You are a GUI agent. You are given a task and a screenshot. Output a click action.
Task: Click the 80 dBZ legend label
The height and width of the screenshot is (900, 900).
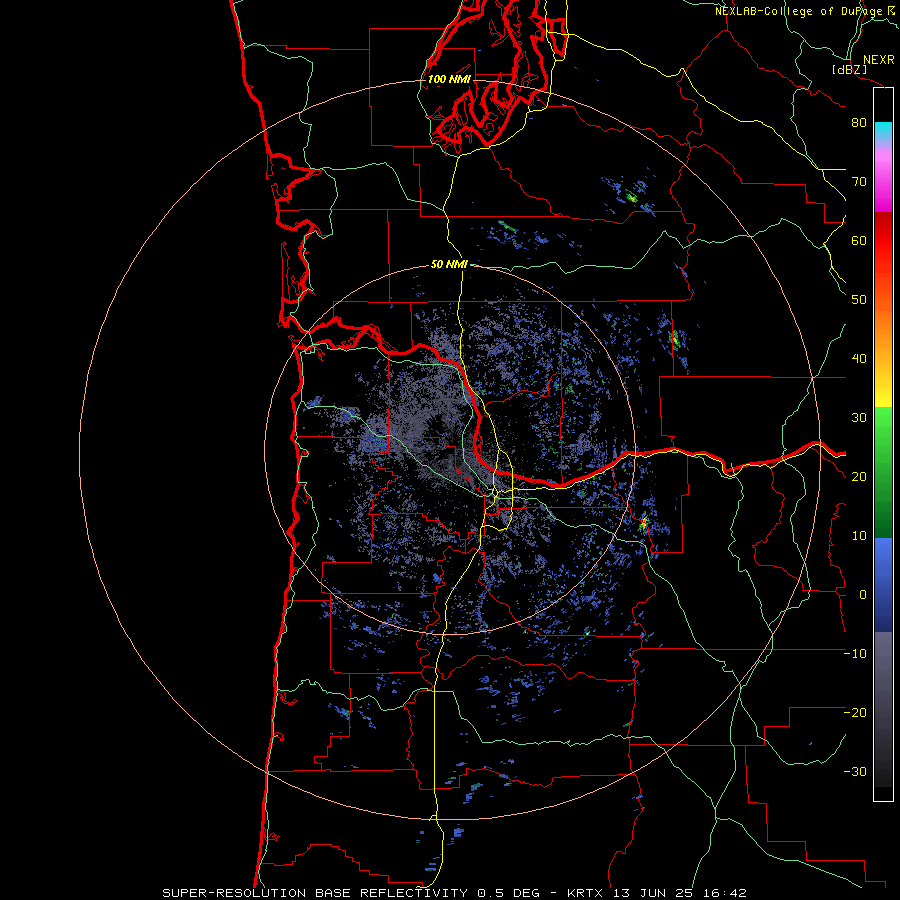pyautogui.click(x=859, y=123)
